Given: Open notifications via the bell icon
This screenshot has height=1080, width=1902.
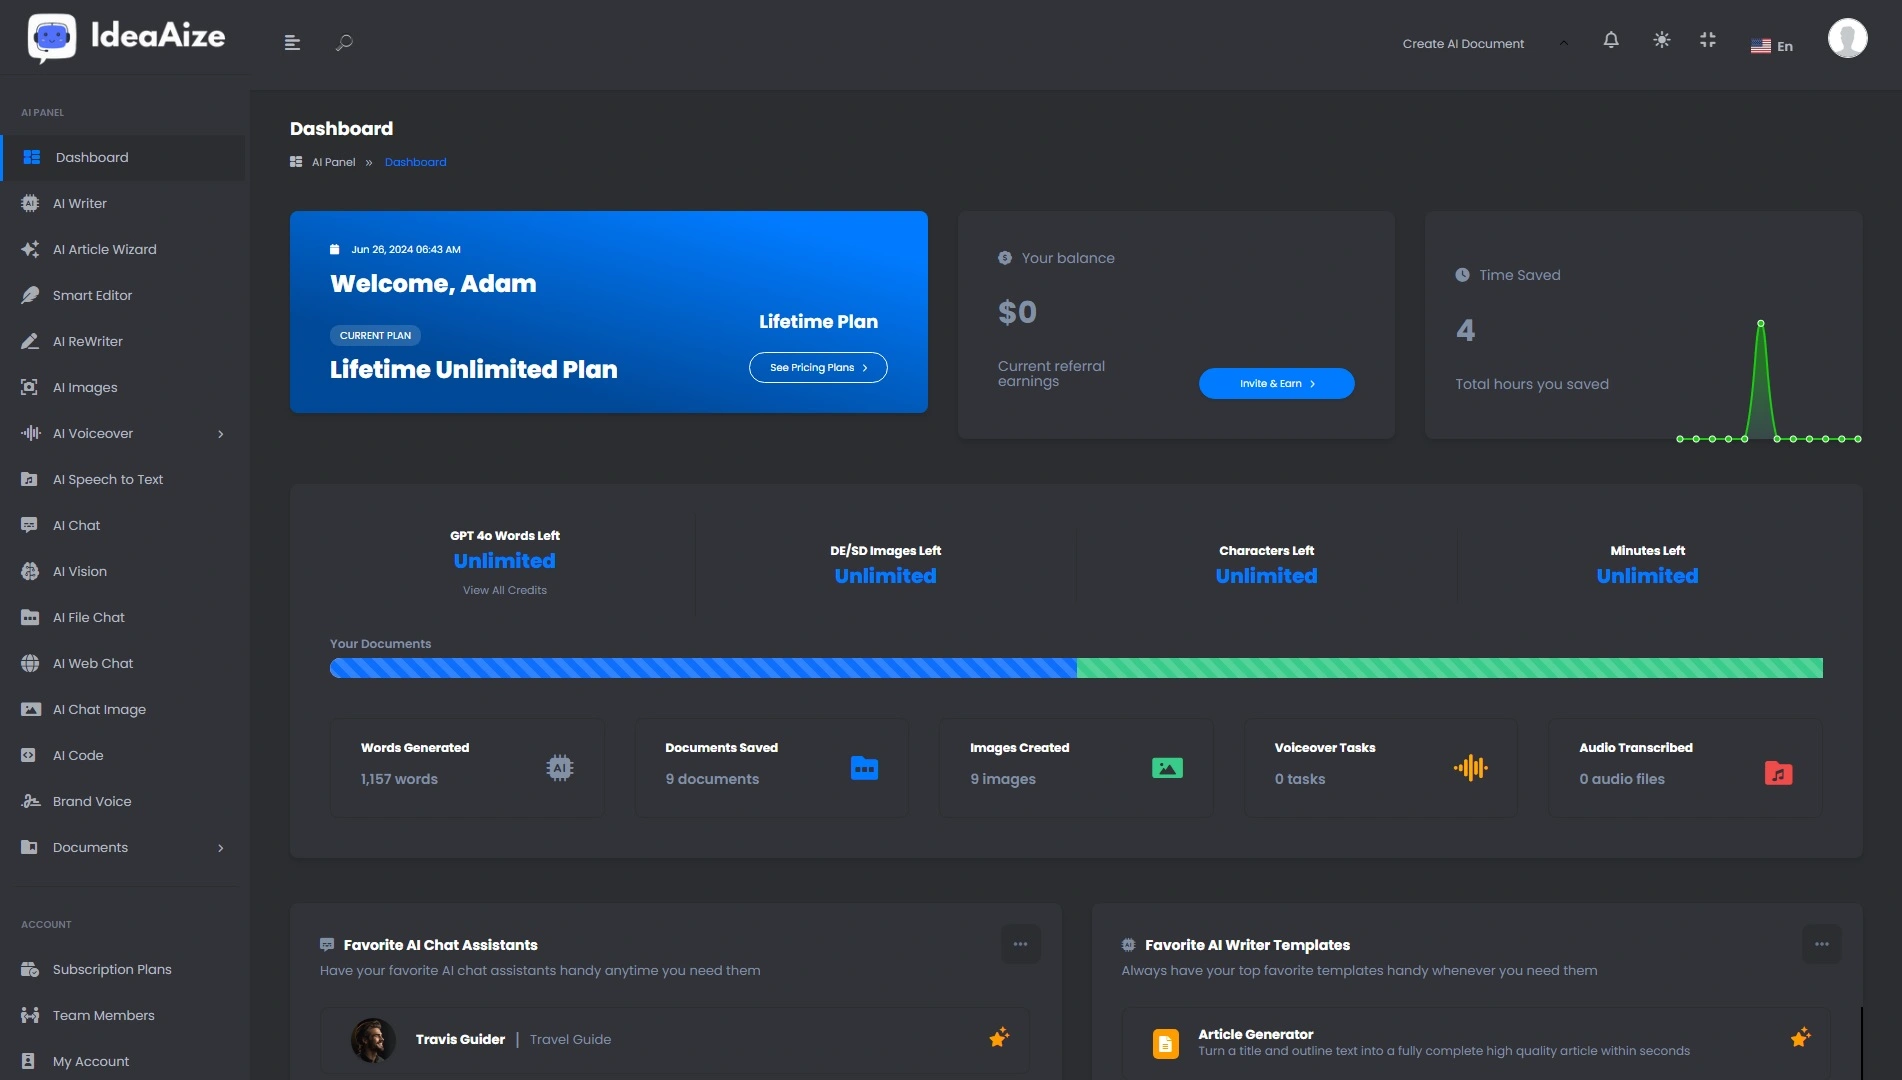Looking at the screenshot, I should click(x=1611, y=39).
